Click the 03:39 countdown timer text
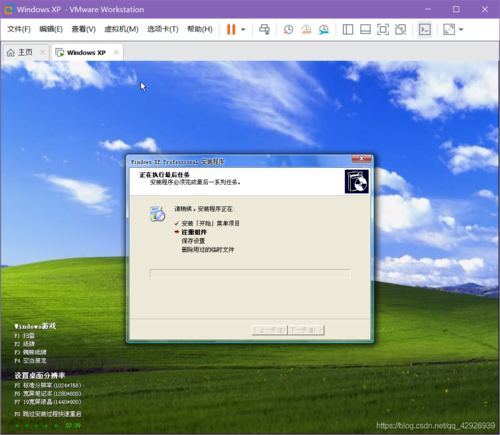 click(x=73, y=425)
